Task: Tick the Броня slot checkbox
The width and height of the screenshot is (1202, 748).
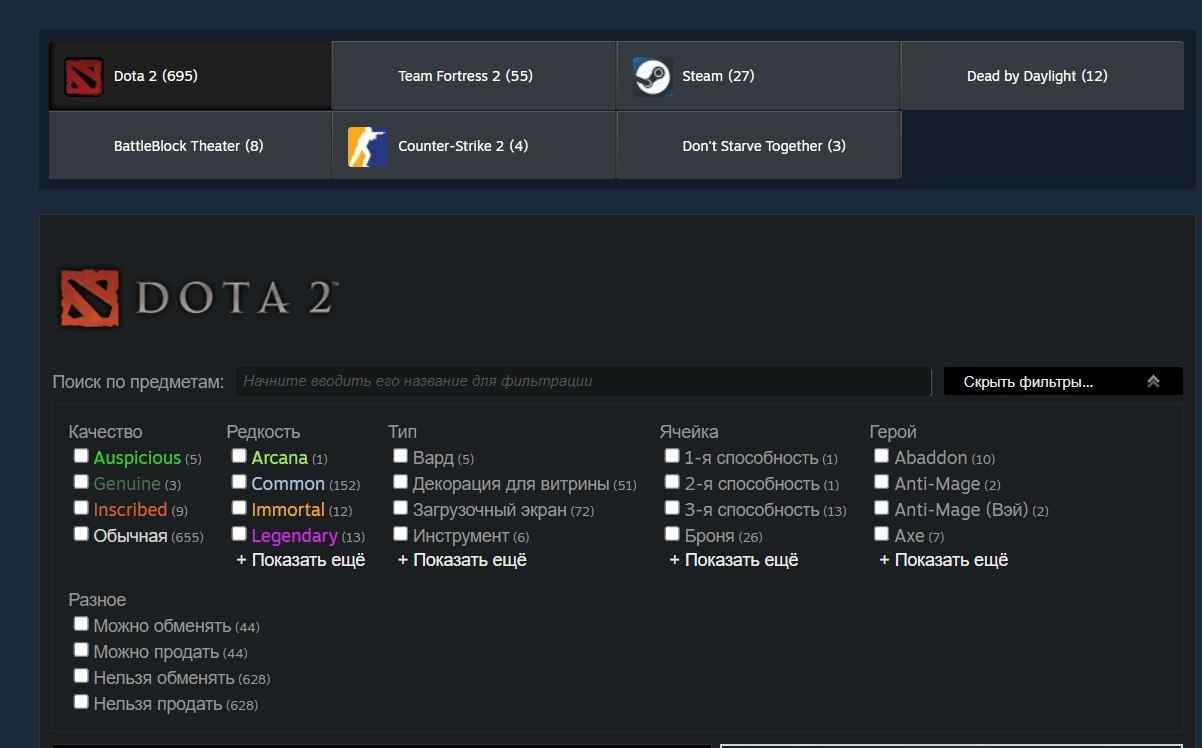Action: tap(672, 534)
